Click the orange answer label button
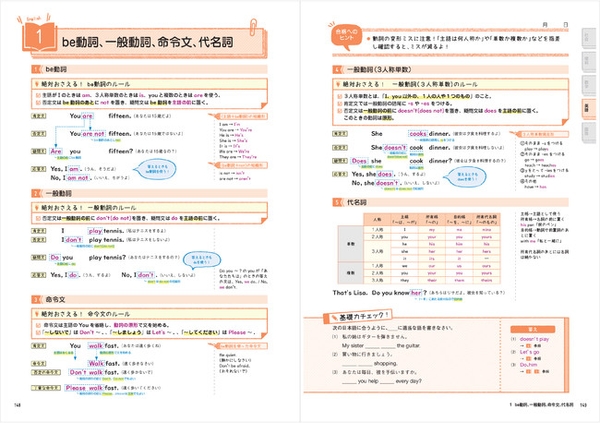 click(533, 329)
